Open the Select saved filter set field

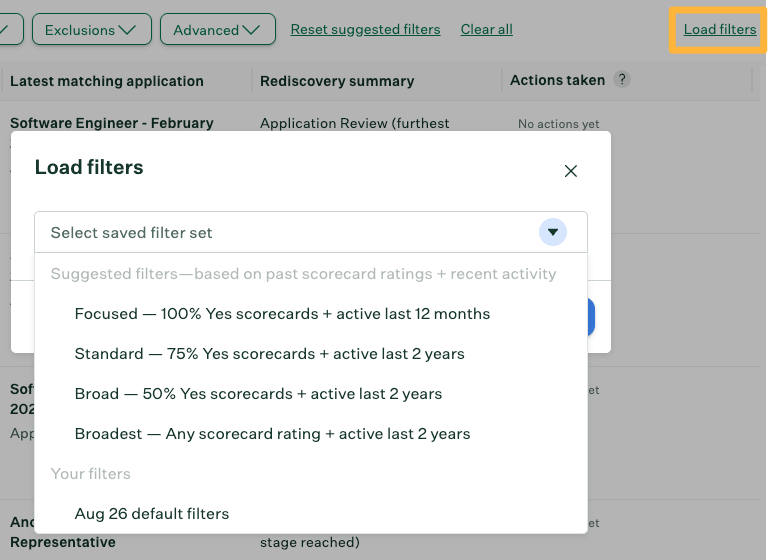311,232
